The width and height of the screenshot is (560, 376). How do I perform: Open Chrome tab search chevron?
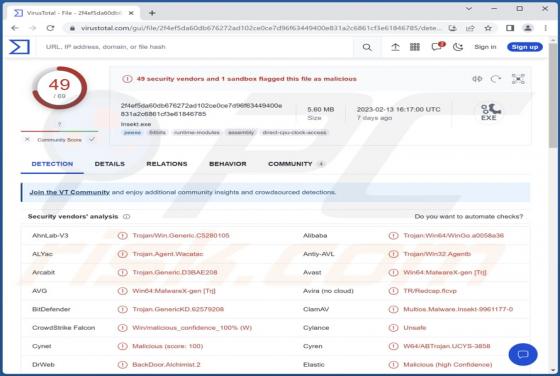pyautogui.click(x=469, y=9)
